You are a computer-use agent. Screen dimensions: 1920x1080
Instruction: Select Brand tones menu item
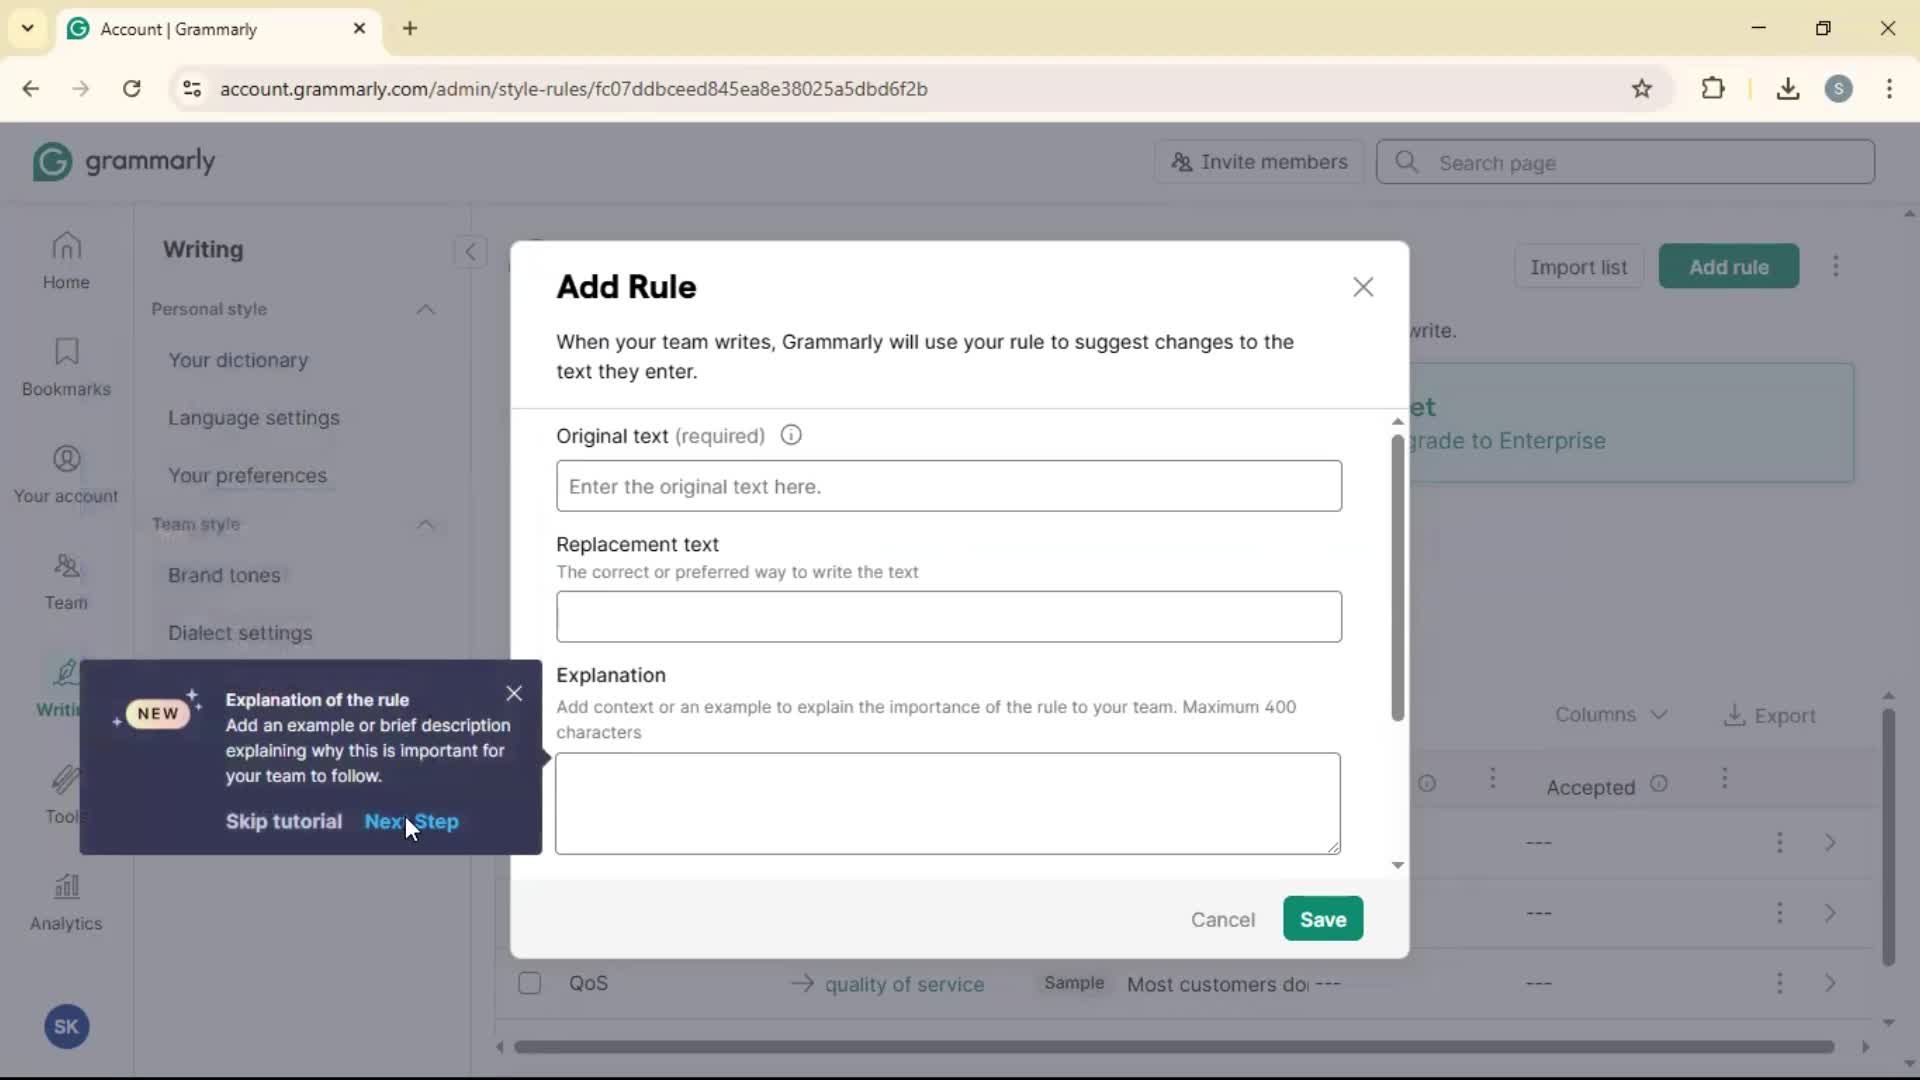pos(224,575)
